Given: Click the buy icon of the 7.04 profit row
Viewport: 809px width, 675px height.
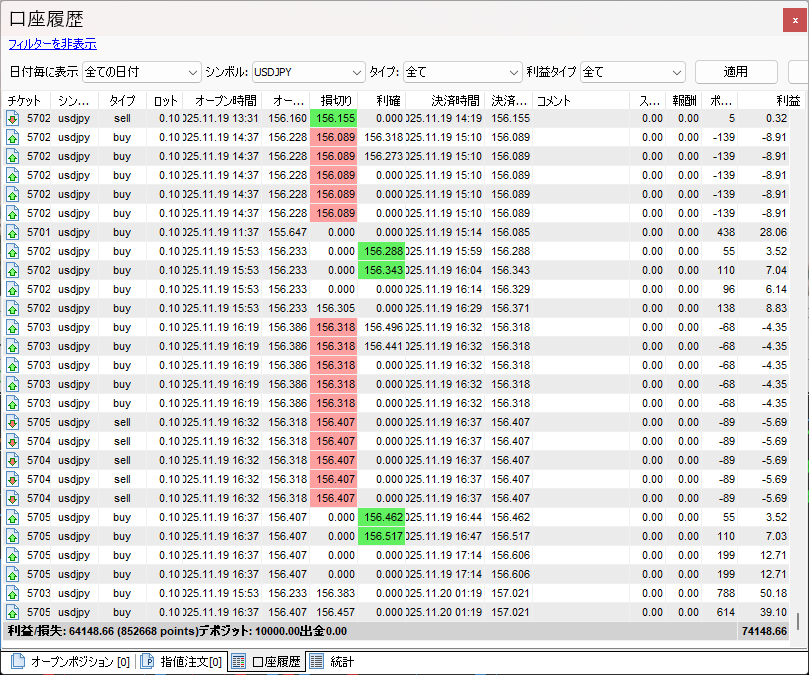Looking at the screenshot, I should [13, 270].
